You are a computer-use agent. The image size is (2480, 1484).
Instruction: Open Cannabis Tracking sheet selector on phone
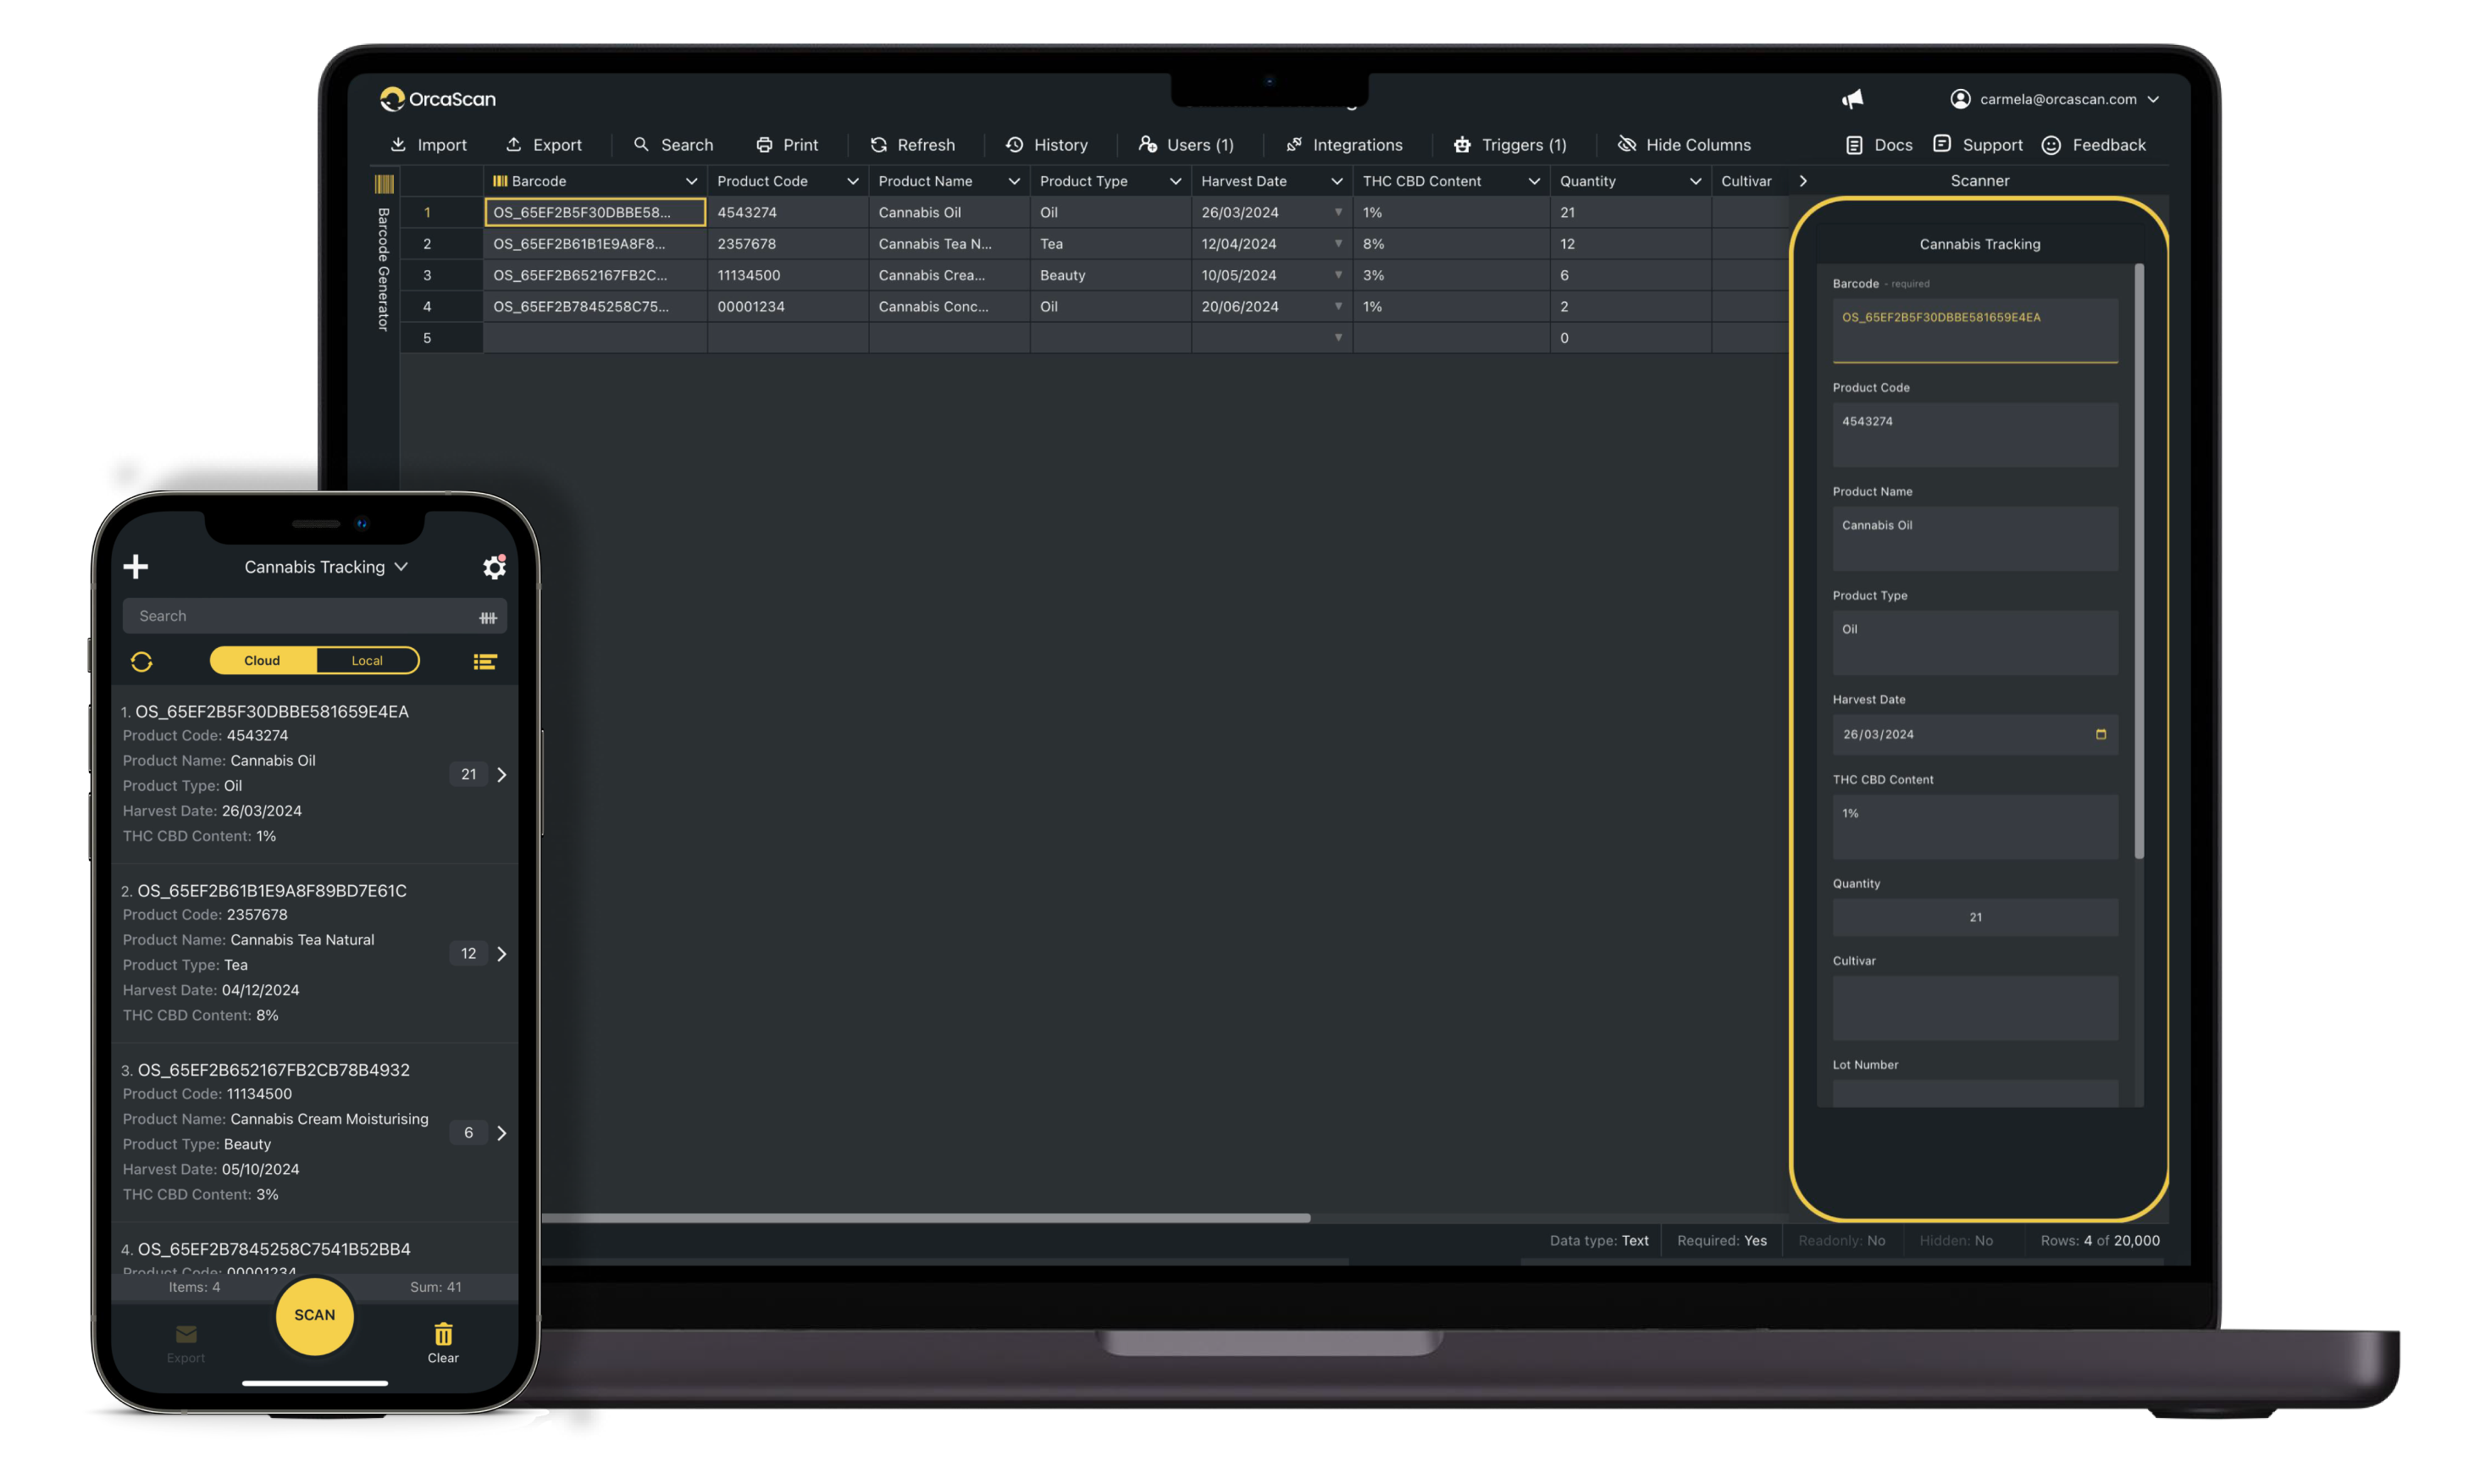pyautogui.click(x=326, y=567)
